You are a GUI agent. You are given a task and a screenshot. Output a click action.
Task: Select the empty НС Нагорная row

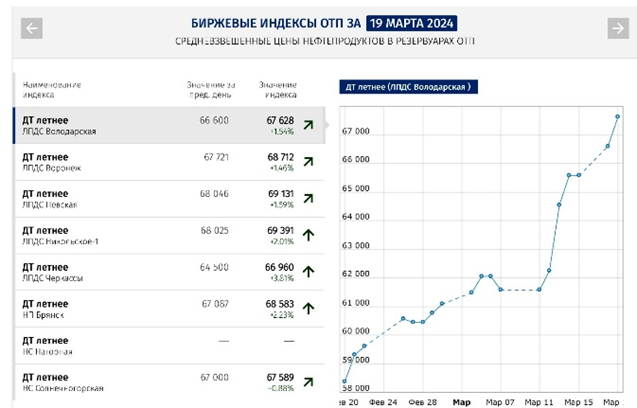click(x=150, y=345)
